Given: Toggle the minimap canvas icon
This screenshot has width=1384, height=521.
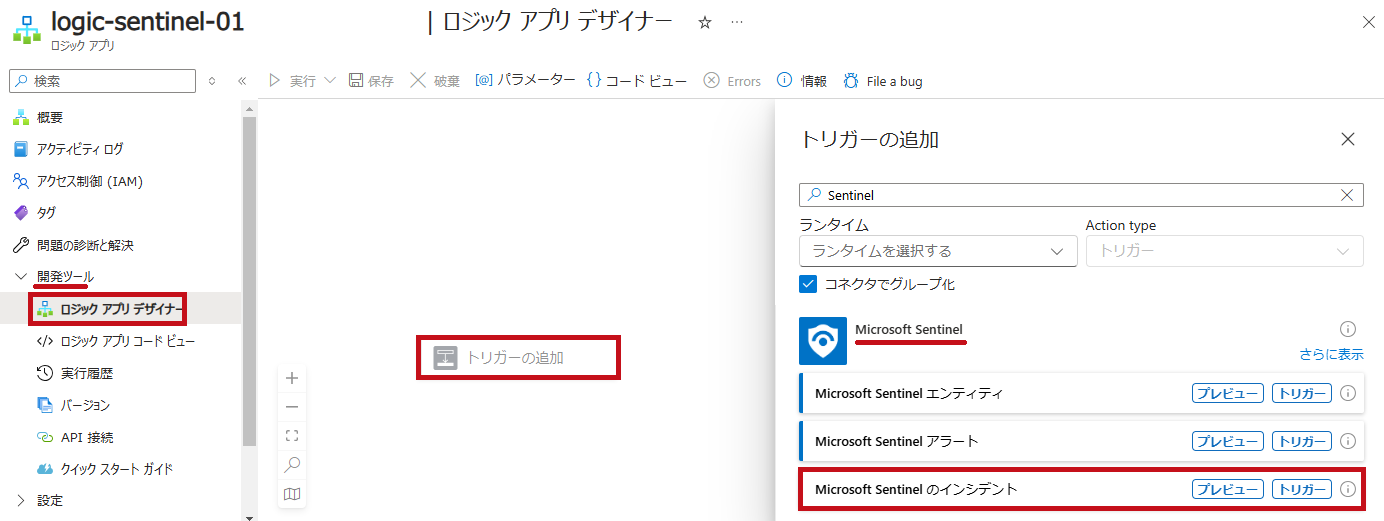Looking at the screenshot, I should coord(292,494).
